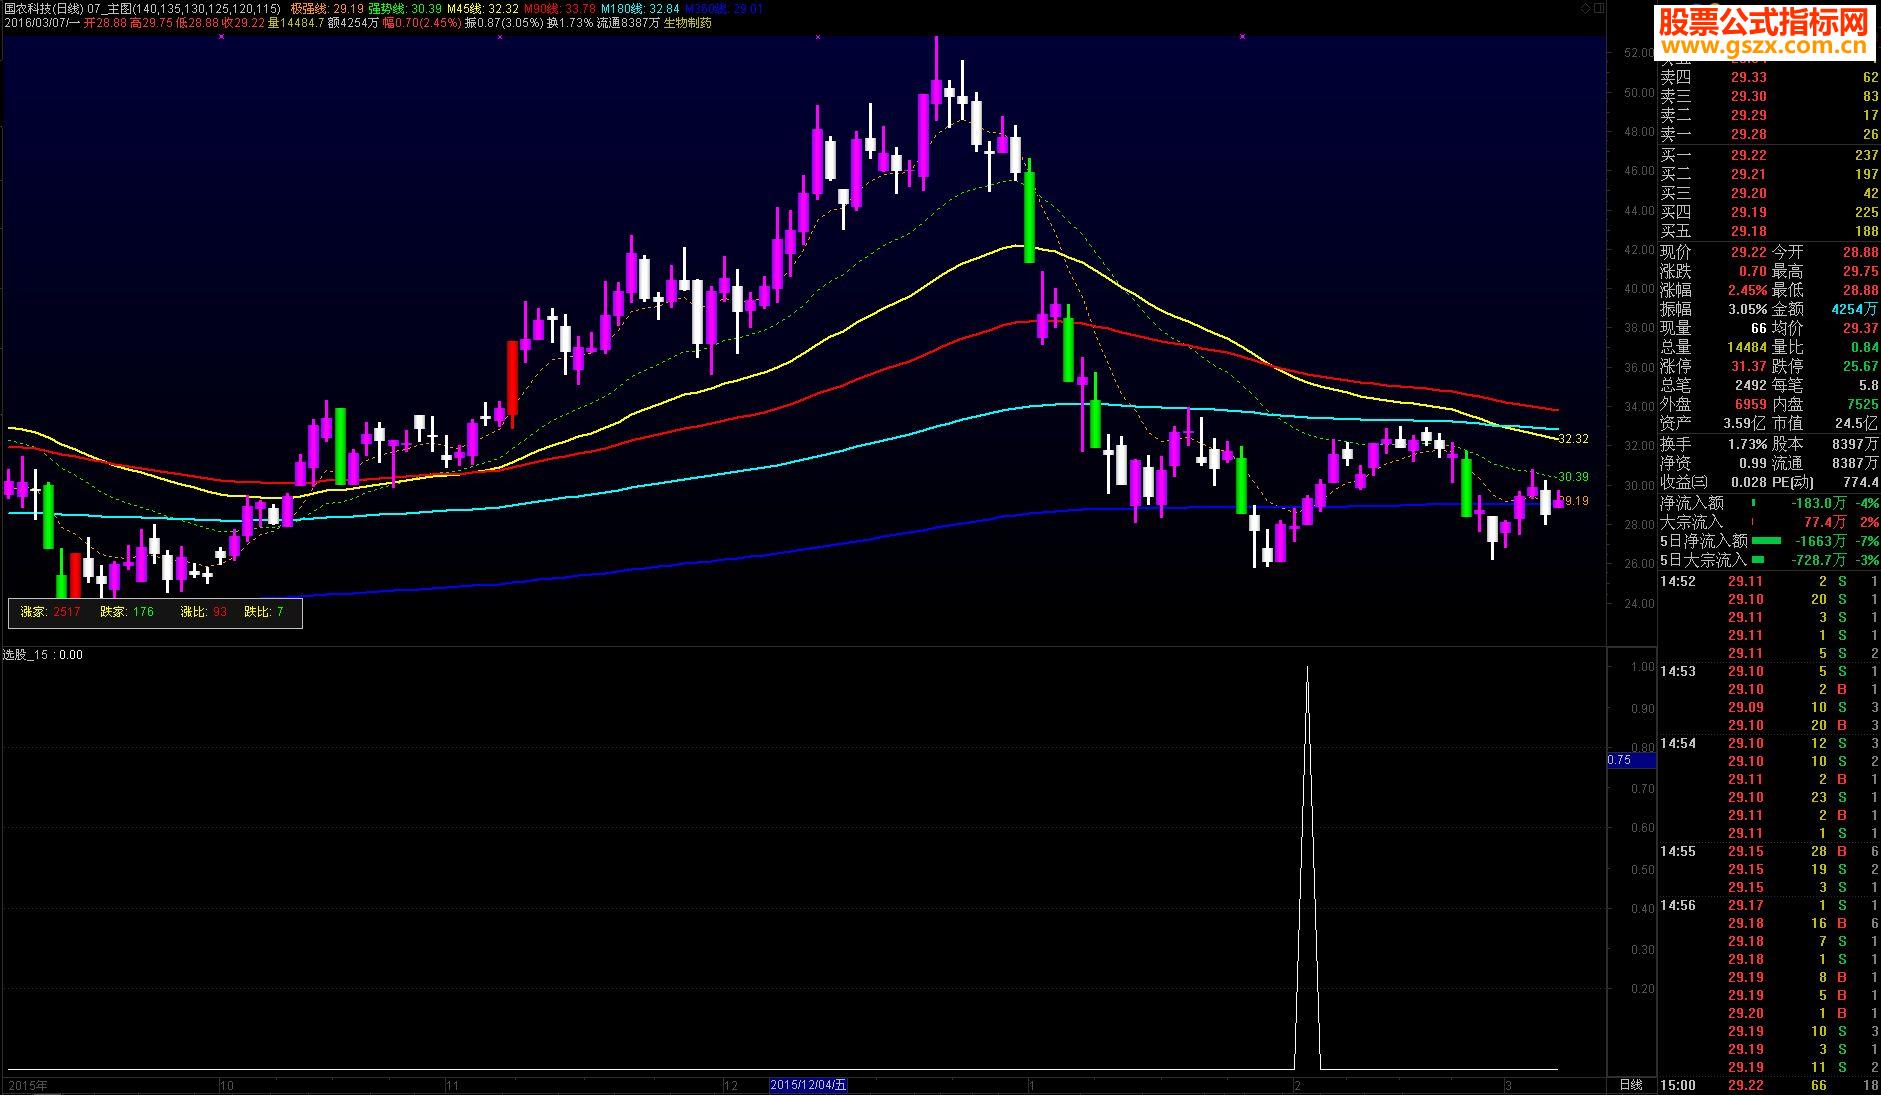The width and height of the screenshot is (1881, 1095).
Task: Click the 内盘 value 7525
Action: point(1863,404)
